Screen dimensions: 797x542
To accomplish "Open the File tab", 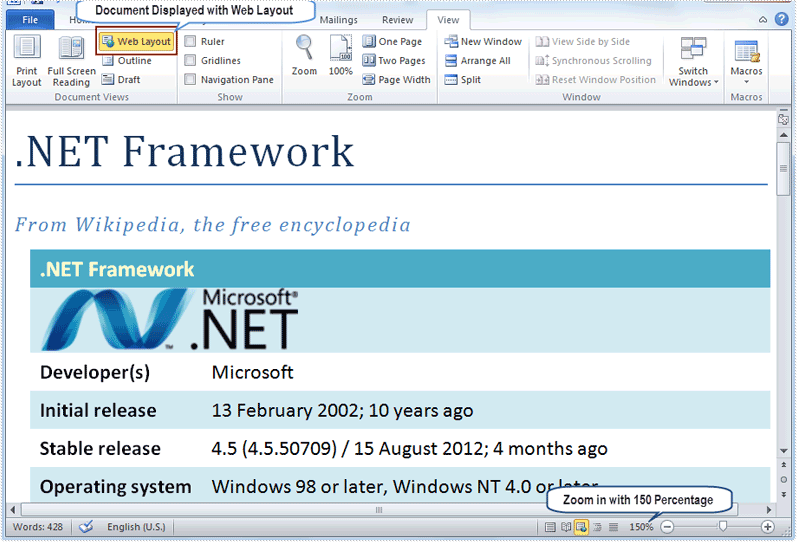I will (x=30, y=20).
